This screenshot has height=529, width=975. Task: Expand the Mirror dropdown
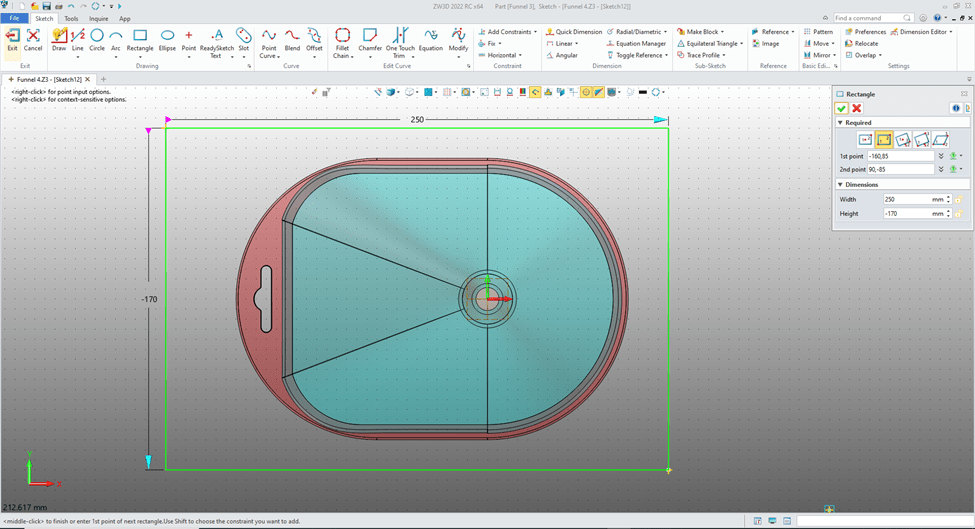pyautogui.click(x=834, y=56)
